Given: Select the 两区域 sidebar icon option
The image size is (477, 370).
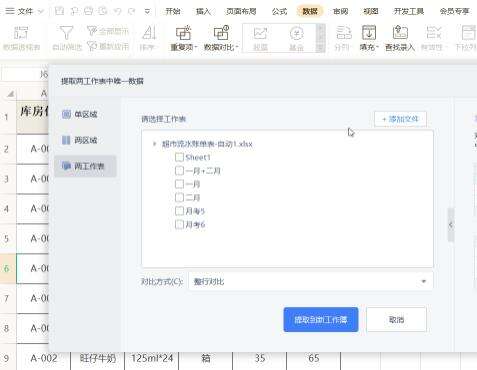Looking at the screenshot, I should tap(66, 140).
